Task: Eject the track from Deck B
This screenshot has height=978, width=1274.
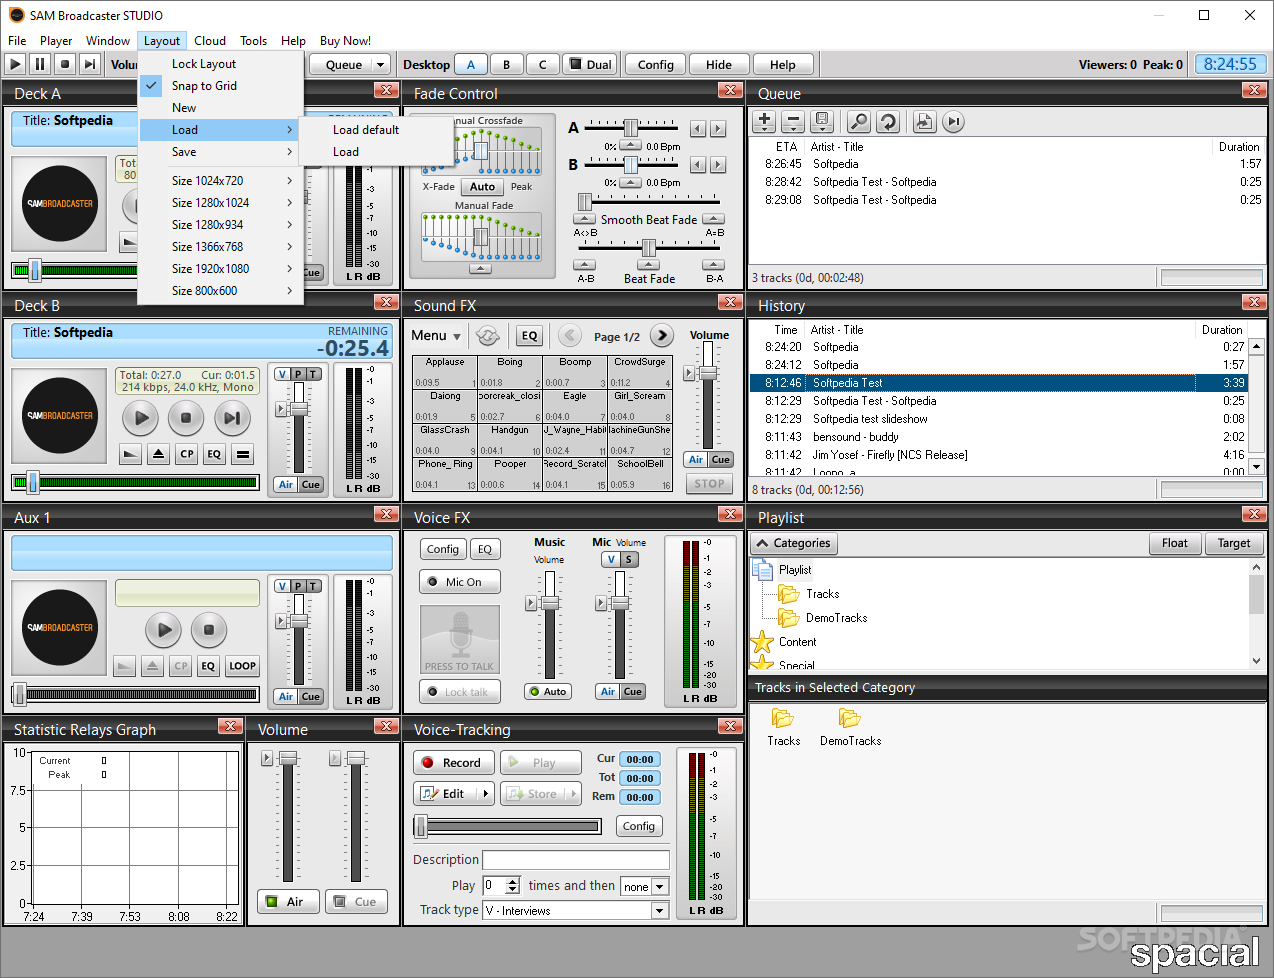Action: pos(158,454)
